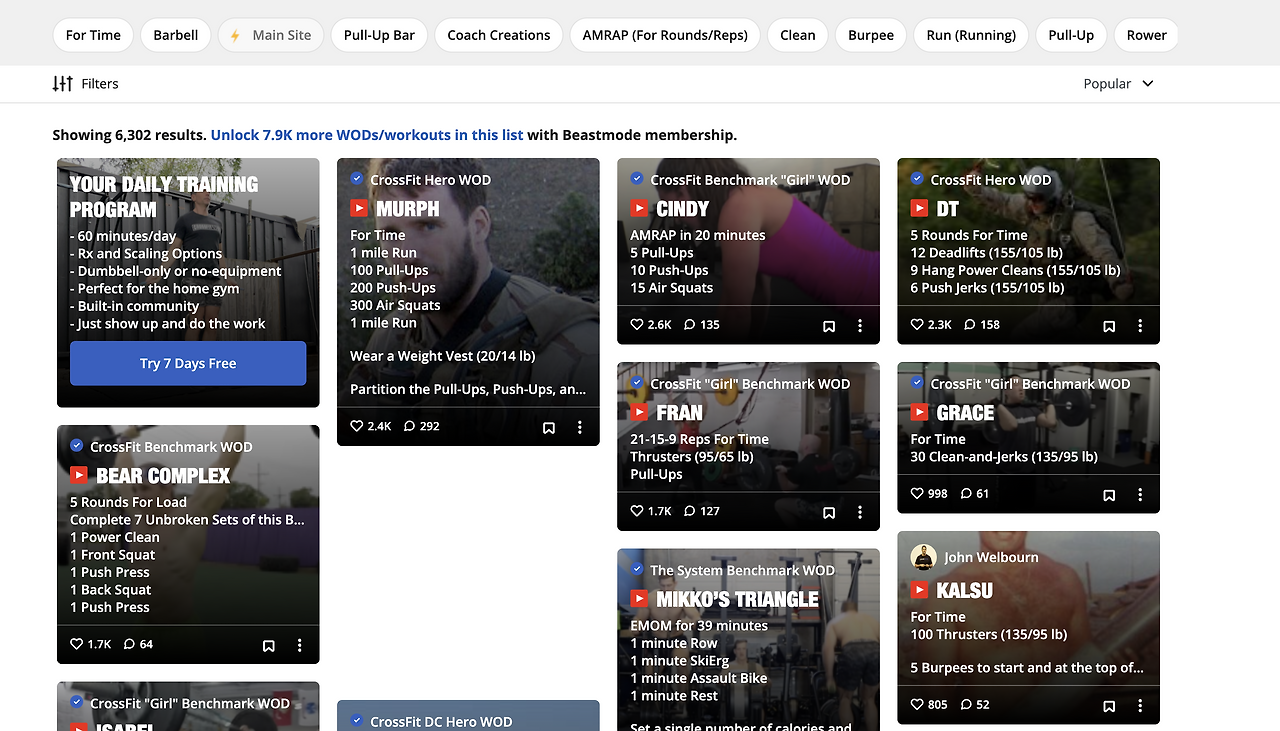The image size is (1280, 731).
Task: Select the Coach Creations filter chip
Action: [x=499, y=35]
